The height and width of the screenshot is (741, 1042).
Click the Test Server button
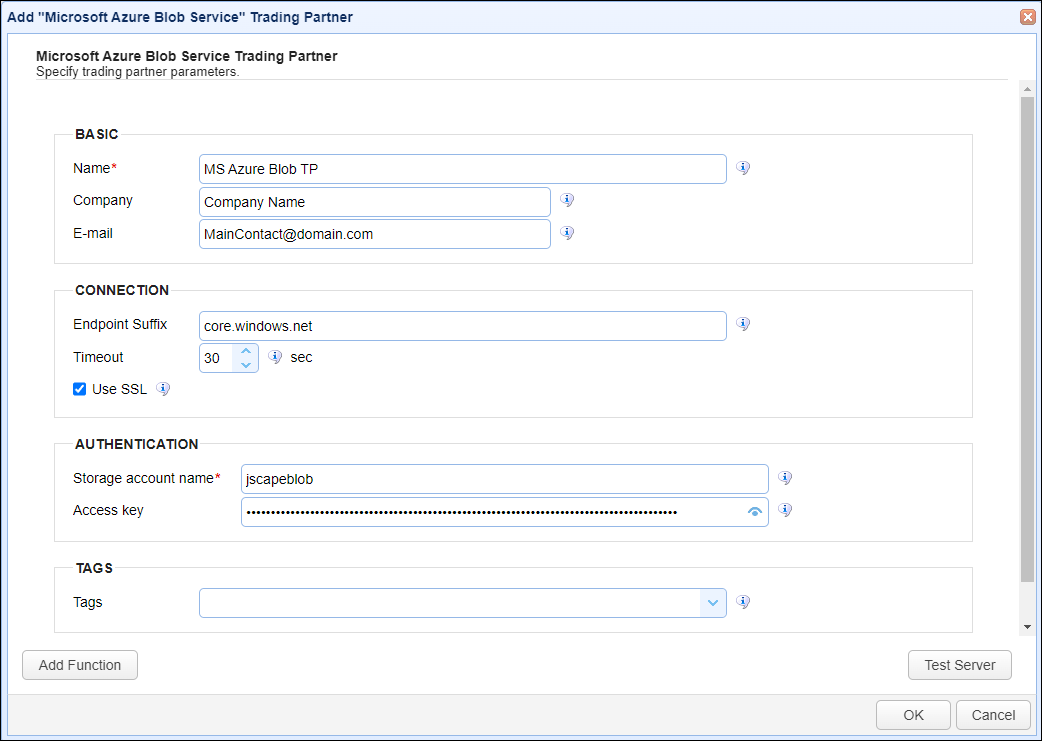960,665
